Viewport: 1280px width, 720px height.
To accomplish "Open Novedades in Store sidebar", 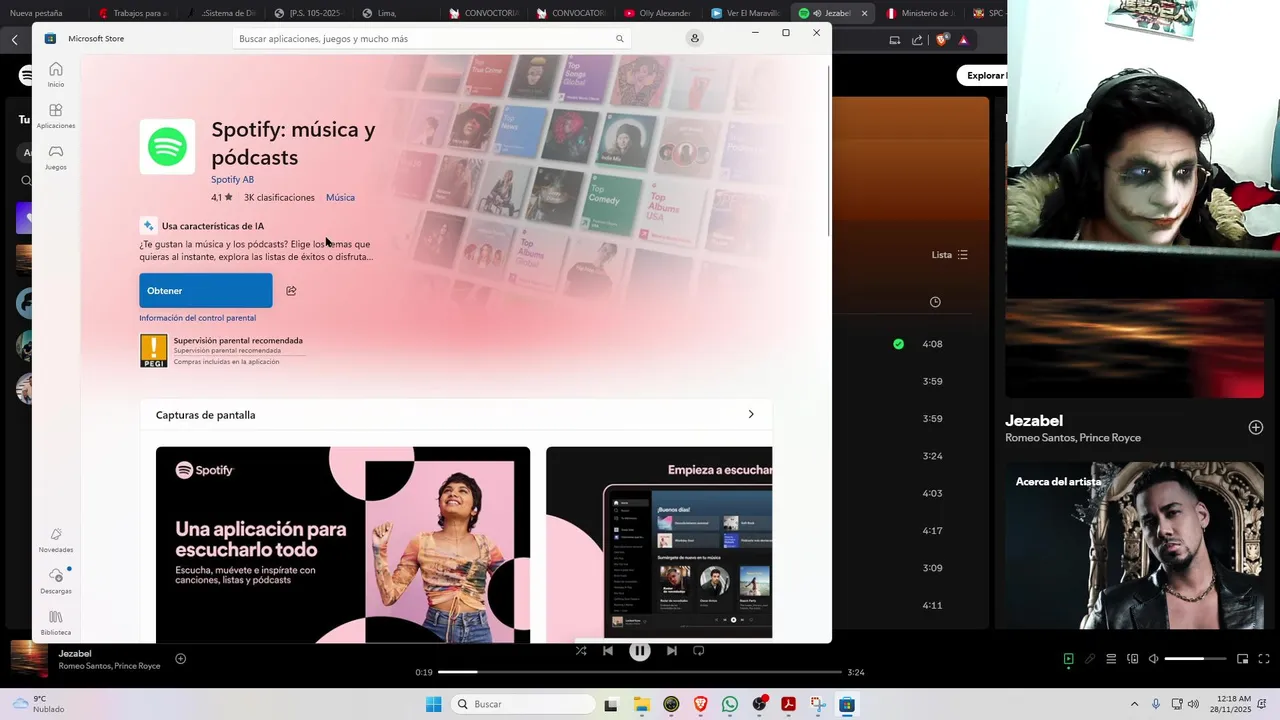I will (56, 540).
